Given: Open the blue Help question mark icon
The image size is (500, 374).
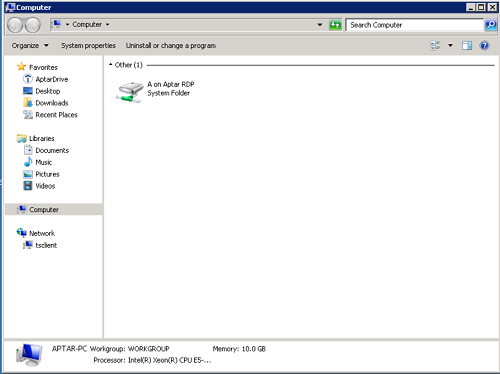Looking at the screenshot, I should coord(484,45).
